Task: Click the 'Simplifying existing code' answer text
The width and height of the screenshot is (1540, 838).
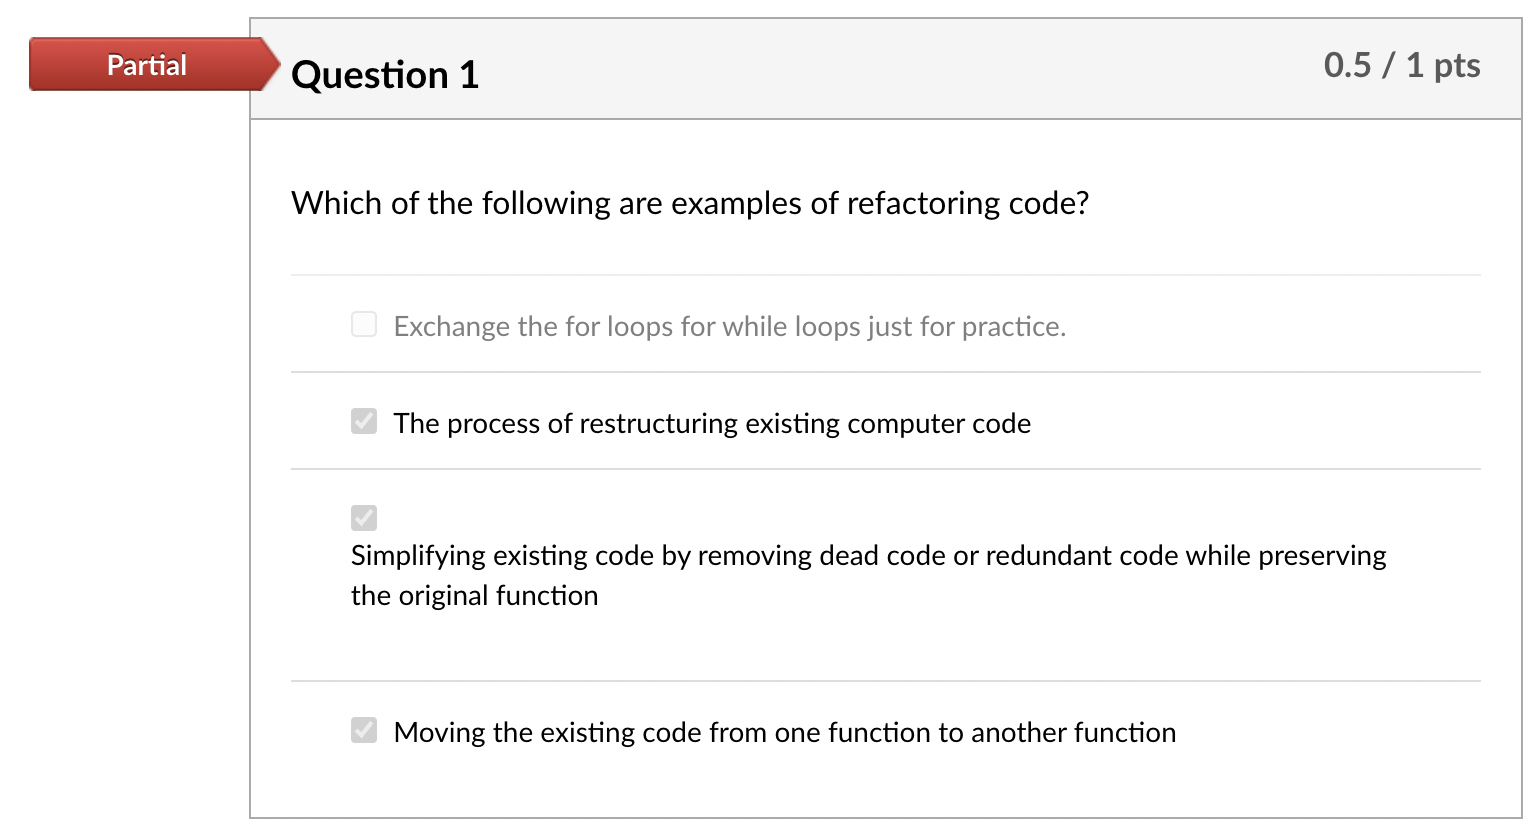Action: coord(868,575)
